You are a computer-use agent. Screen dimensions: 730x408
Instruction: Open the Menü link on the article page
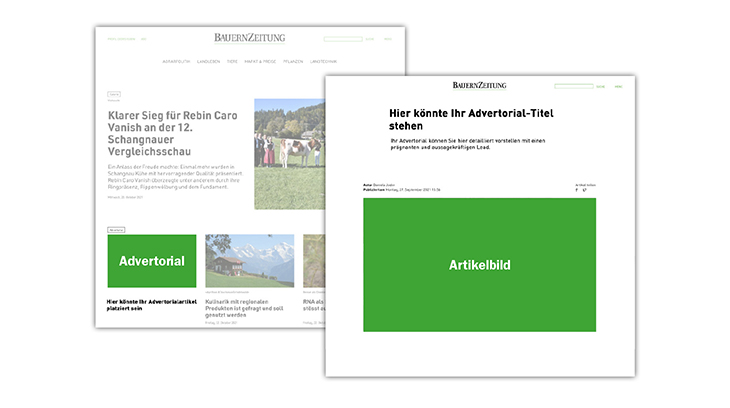click(x=618, y=87)
